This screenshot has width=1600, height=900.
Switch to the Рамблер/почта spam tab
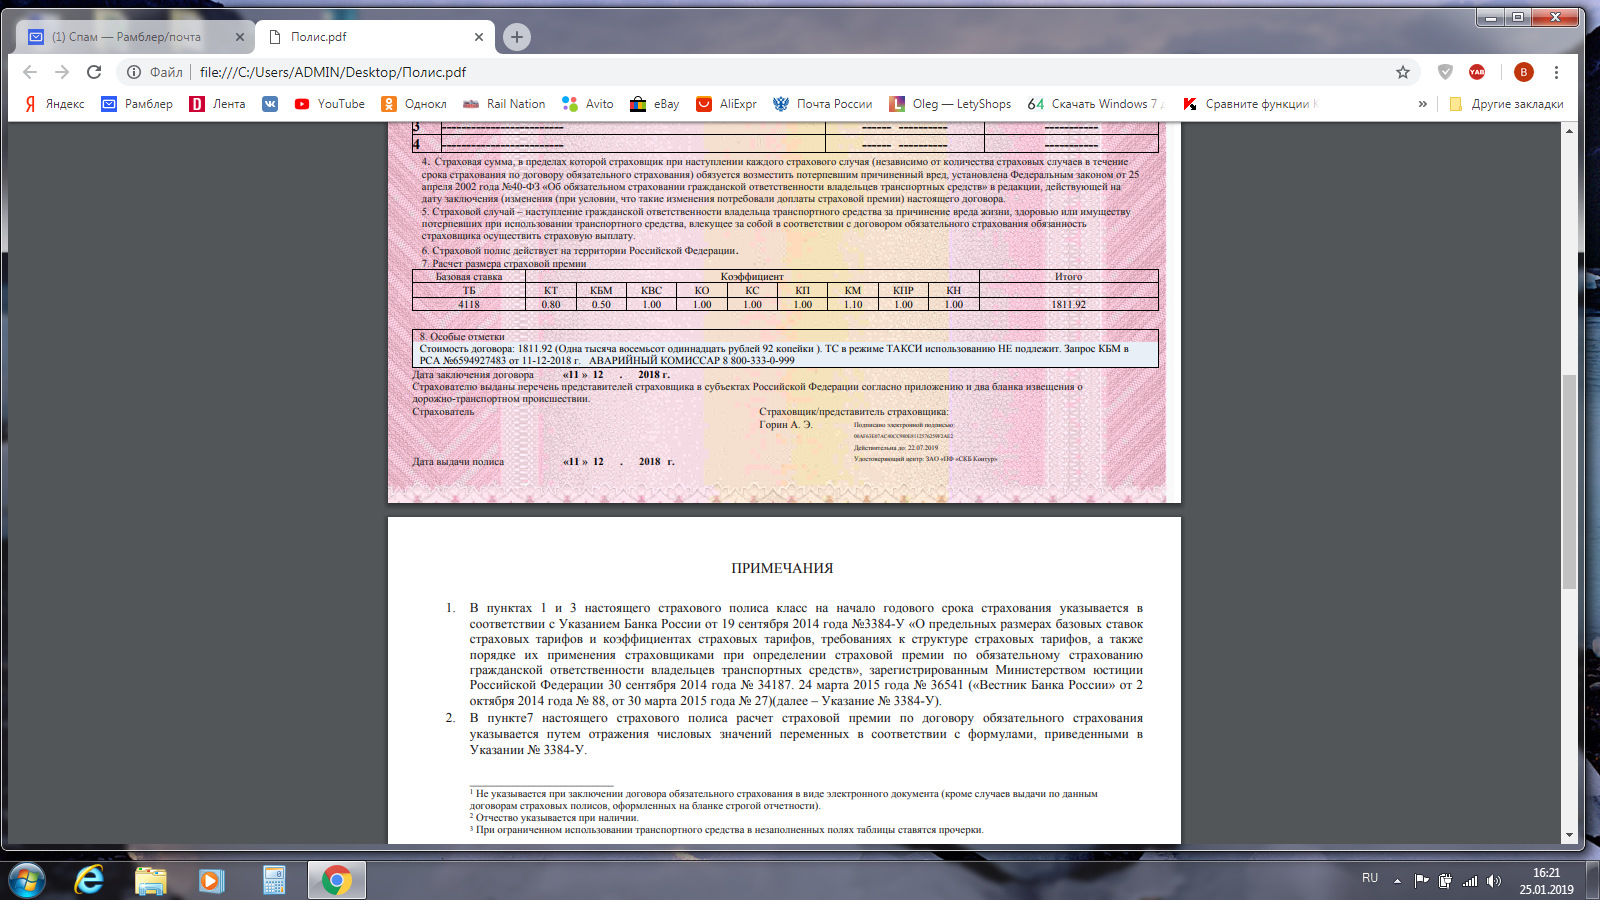[x=126, y=37]
